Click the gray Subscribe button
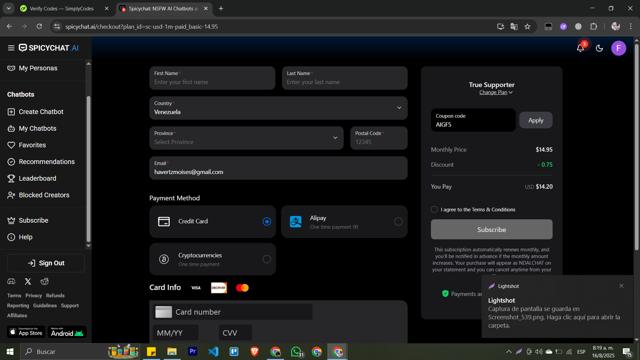Viewport: 640px width, 360px height. (491, 229)
